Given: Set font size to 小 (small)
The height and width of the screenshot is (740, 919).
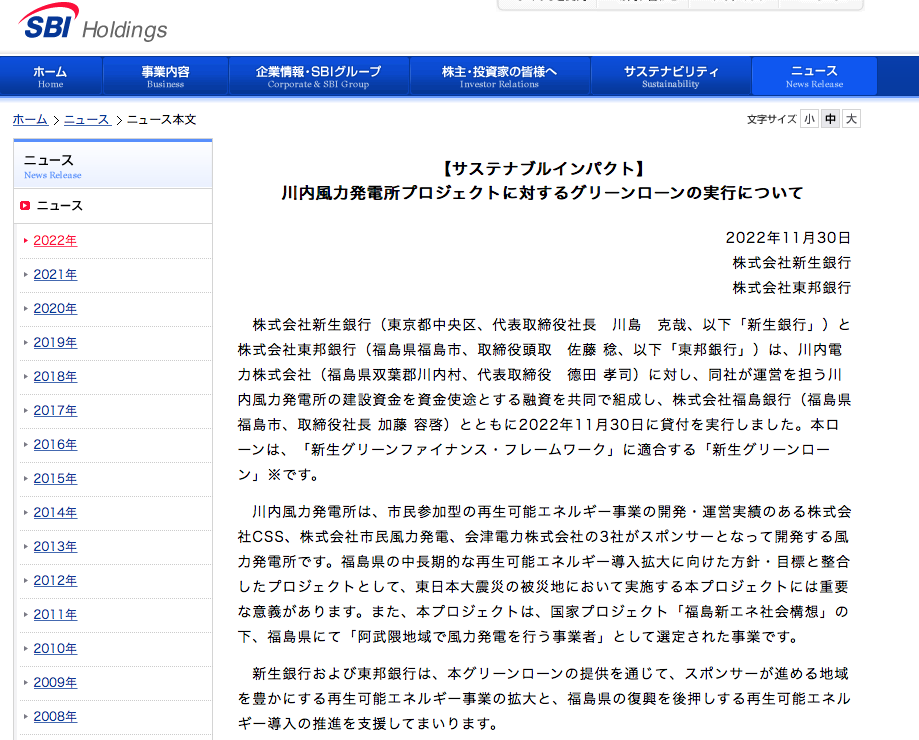Looking at the screenshot, I should 809,119.
